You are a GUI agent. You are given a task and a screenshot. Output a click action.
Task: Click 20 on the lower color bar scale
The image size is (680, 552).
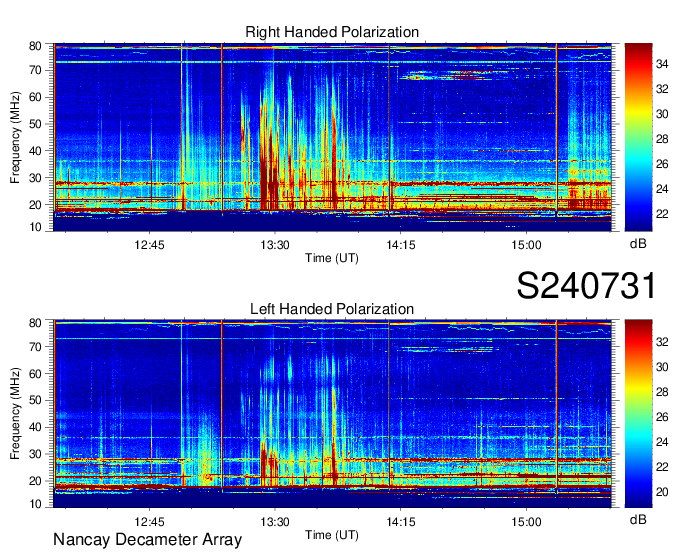click(x=662, y=492)
